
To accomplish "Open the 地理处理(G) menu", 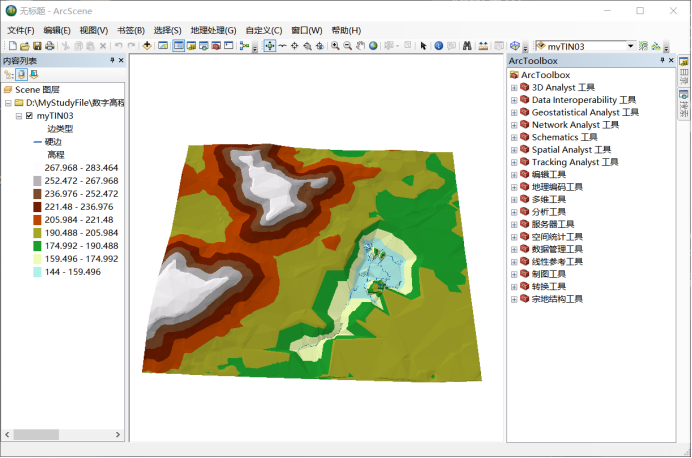I will tap(213, 30).
